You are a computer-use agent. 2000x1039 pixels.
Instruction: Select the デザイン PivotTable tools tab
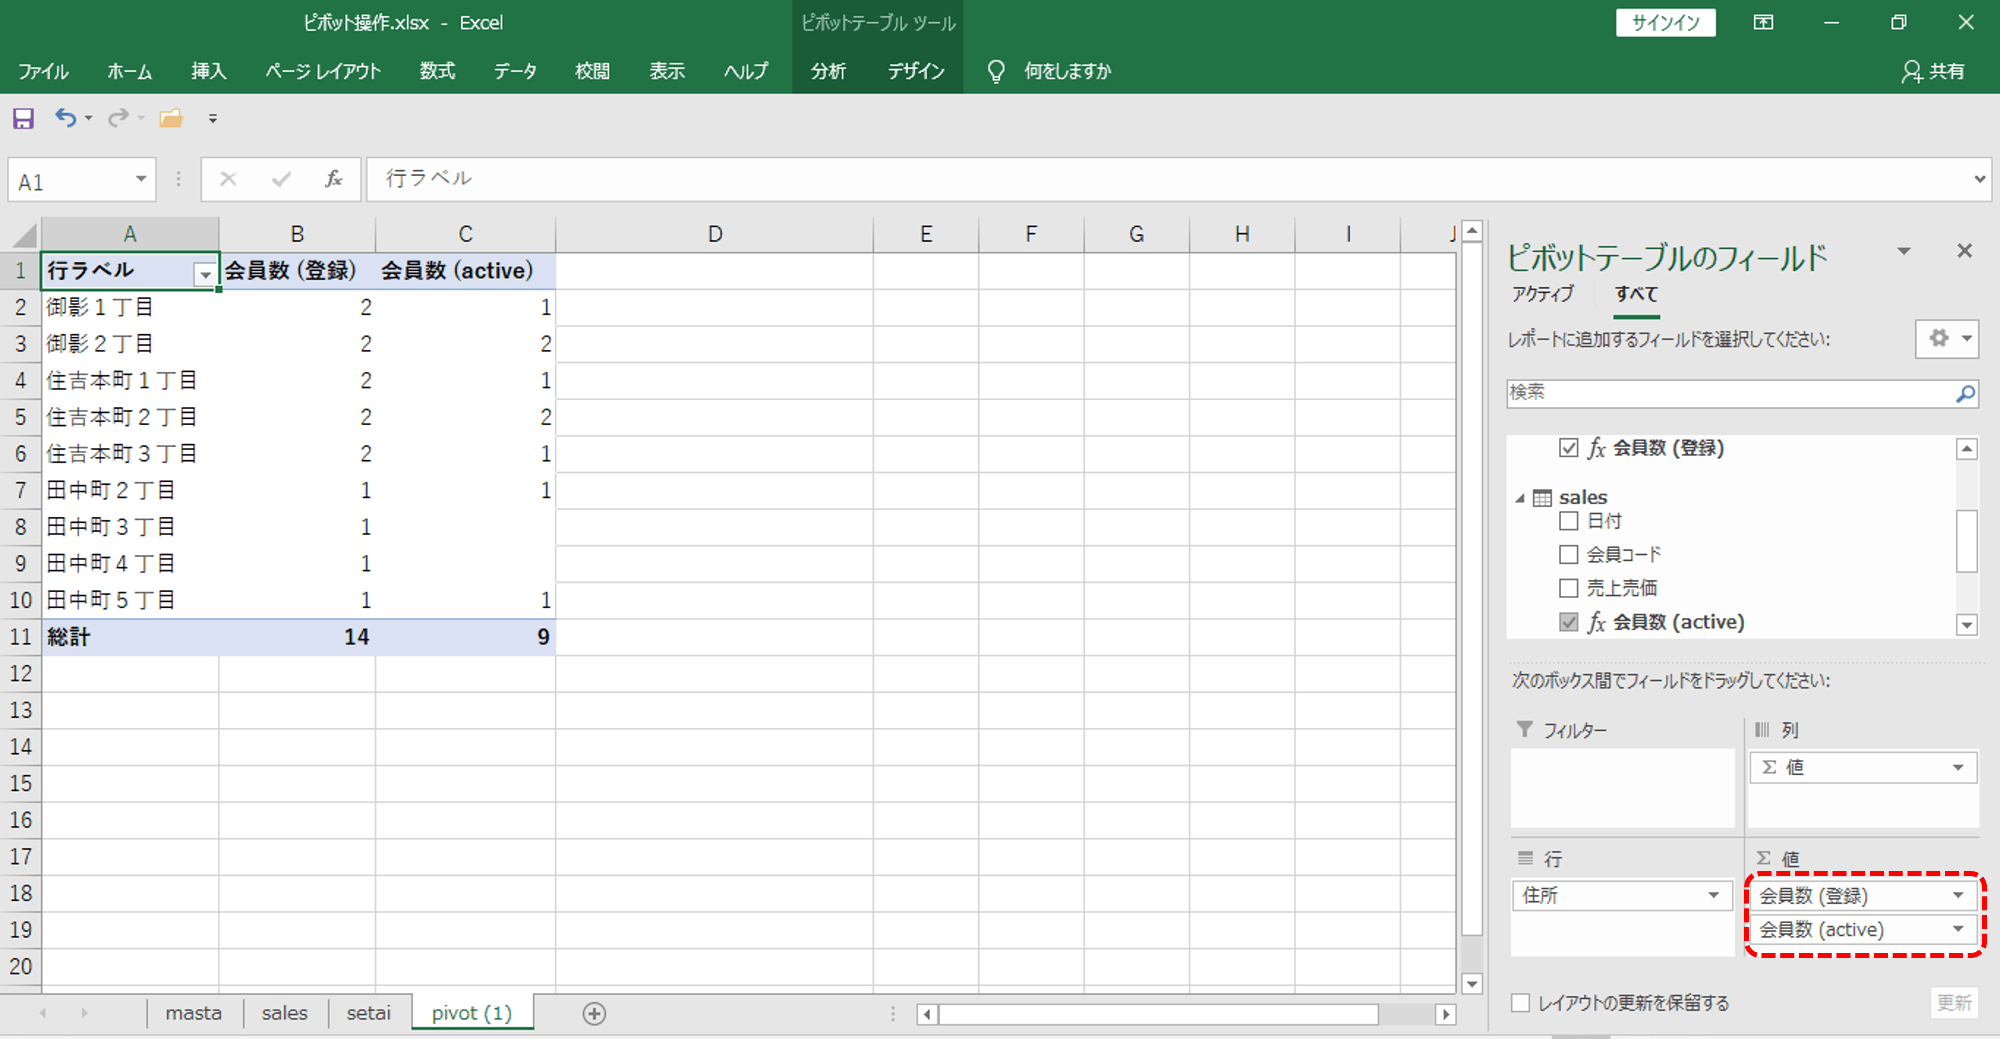click(916, 71)
